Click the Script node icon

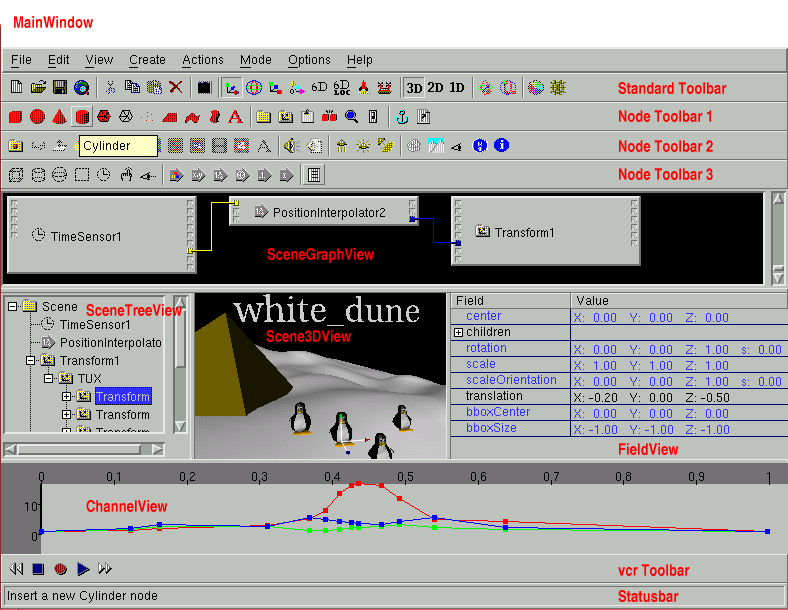pos(314,175)
